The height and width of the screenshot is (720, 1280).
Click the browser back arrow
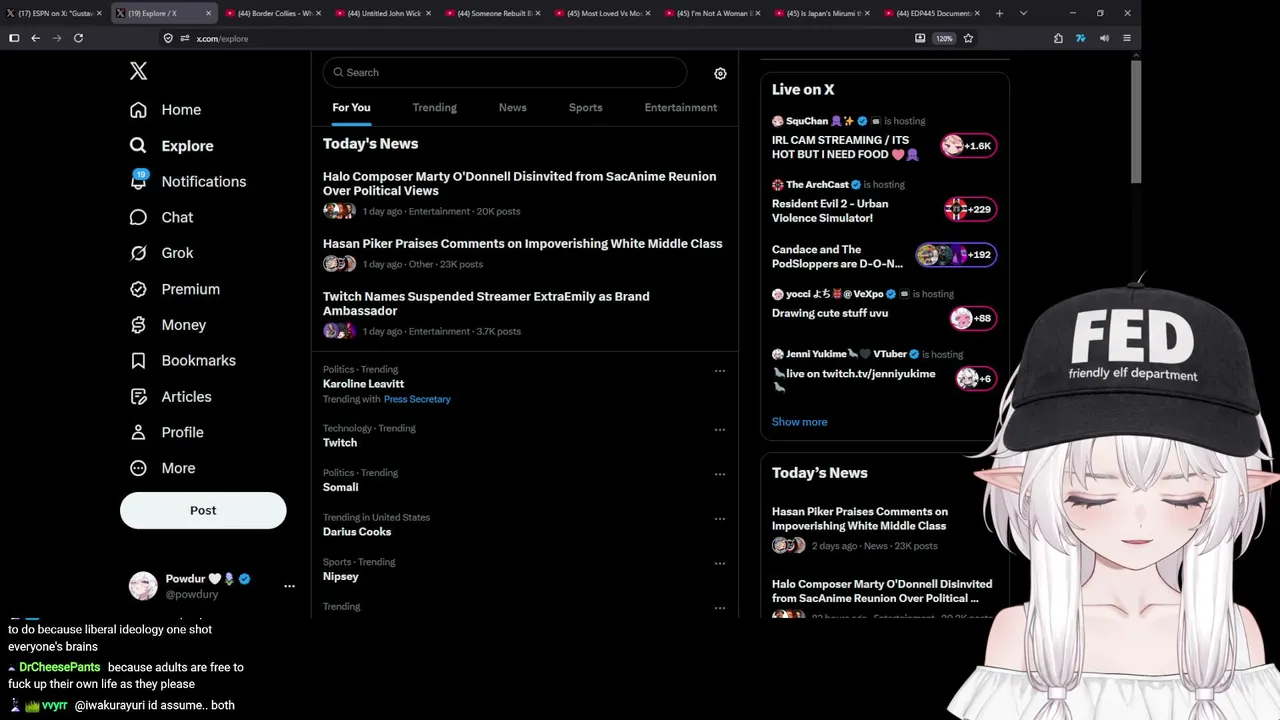tap(35, 38)
